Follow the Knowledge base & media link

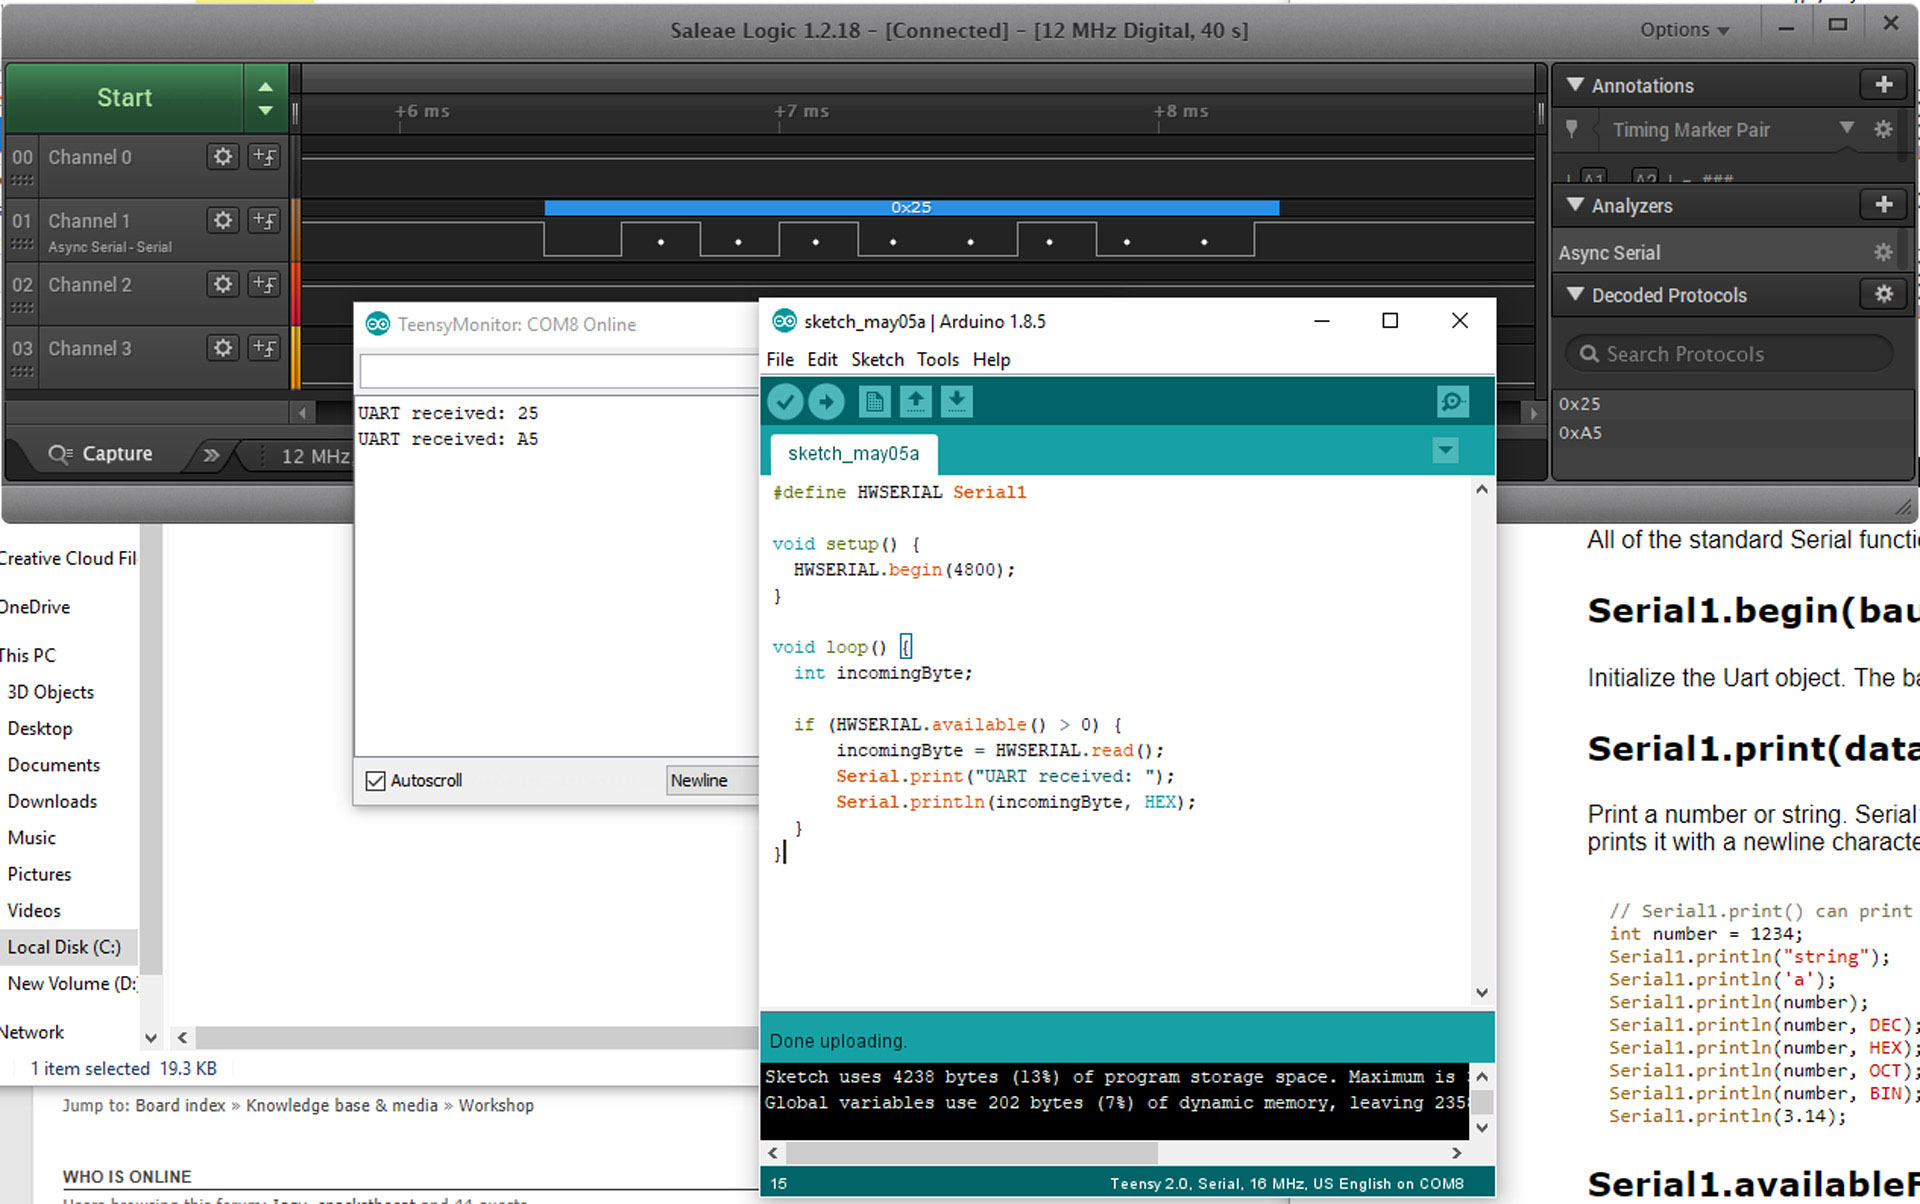pos(342,1105)
